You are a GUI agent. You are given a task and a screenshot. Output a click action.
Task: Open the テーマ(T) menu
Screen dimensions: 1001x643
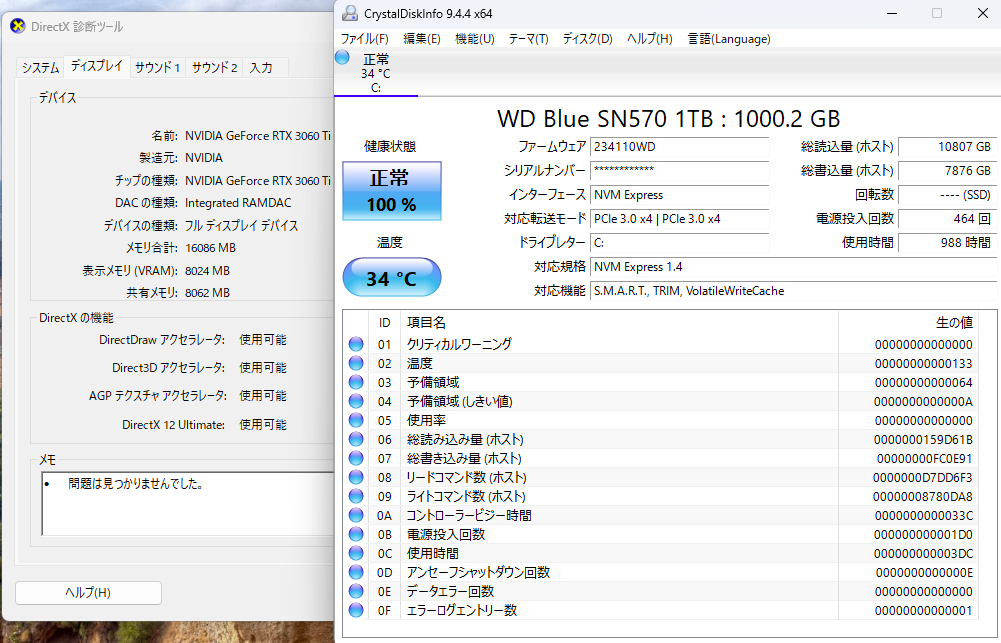[529, 39]
